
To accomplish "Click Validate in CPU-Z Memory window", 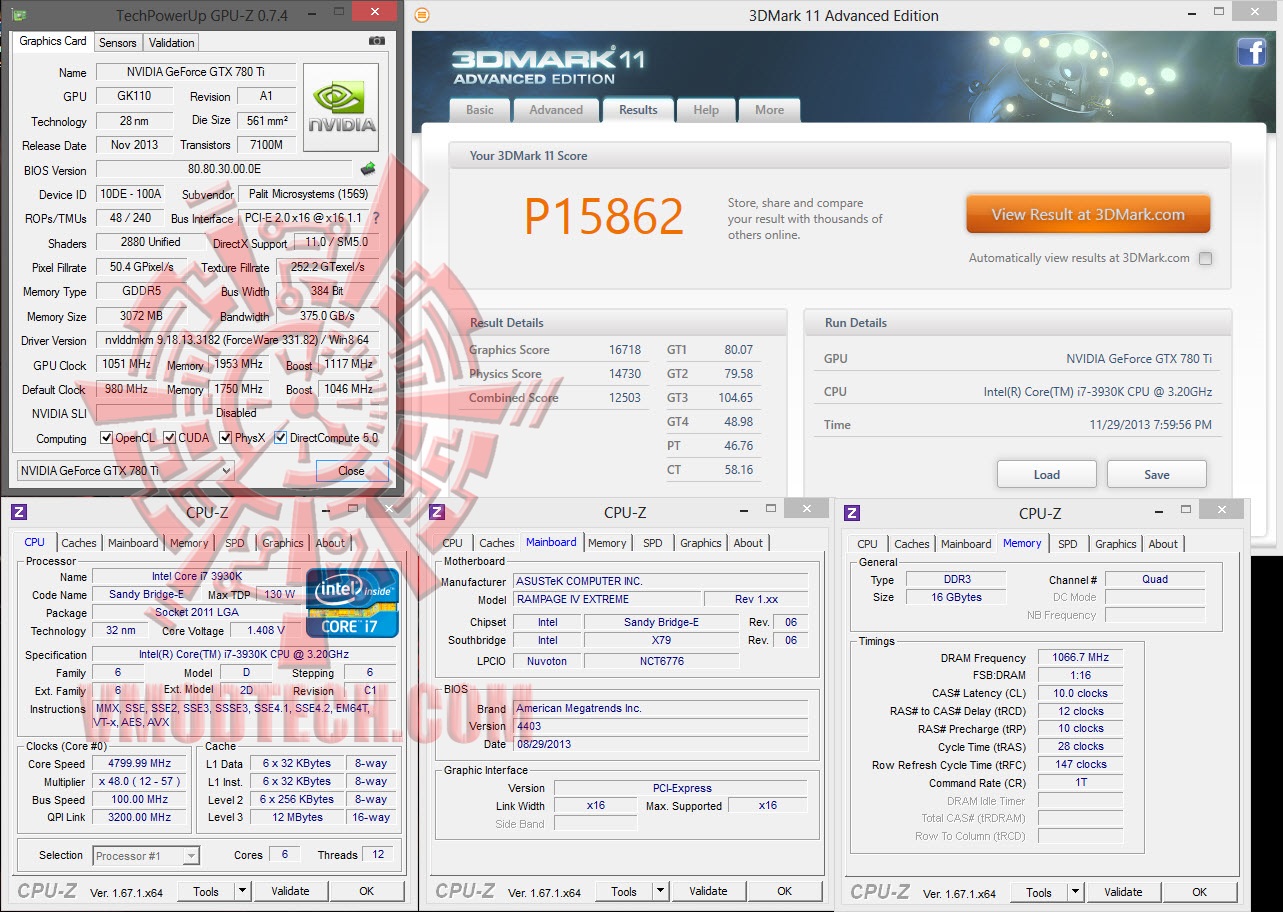I will 1123,892.
